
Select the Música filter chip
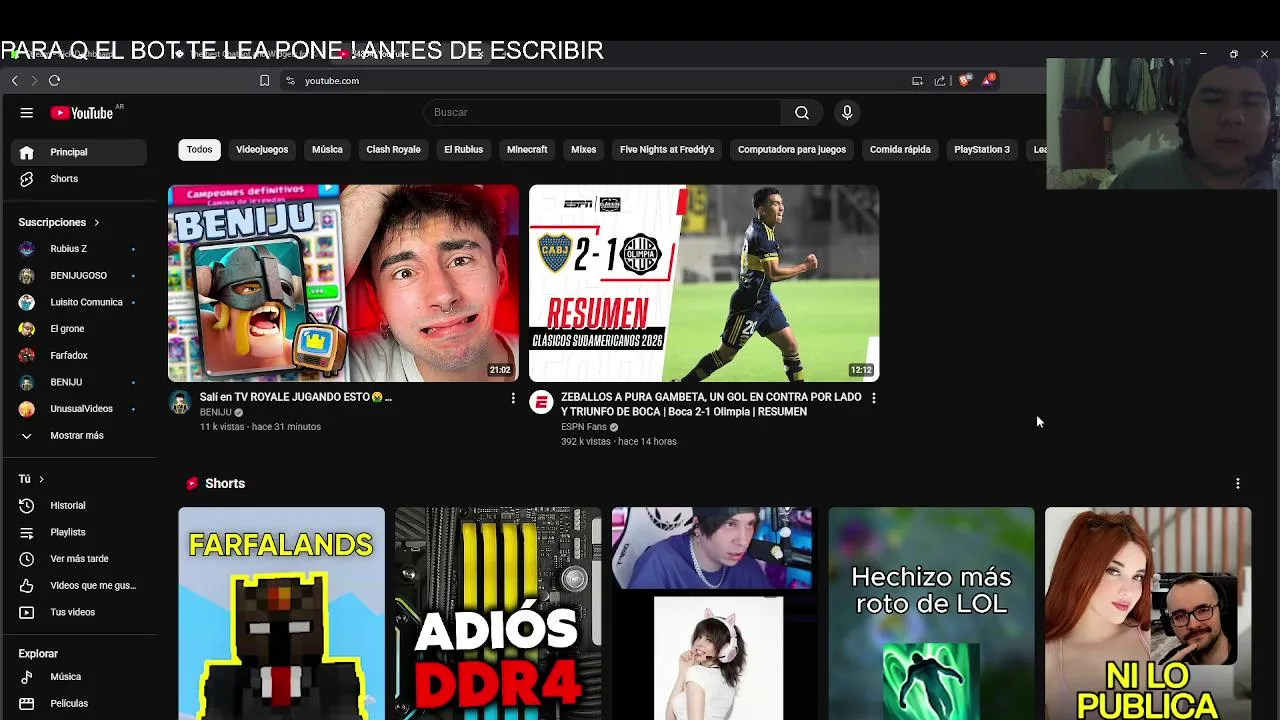[x=327, y=150]
